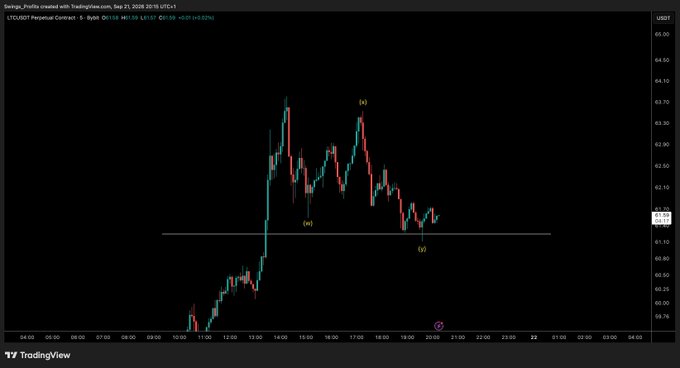
Task: Click the 08:00 time axis label
Action: tap(128, 337)
